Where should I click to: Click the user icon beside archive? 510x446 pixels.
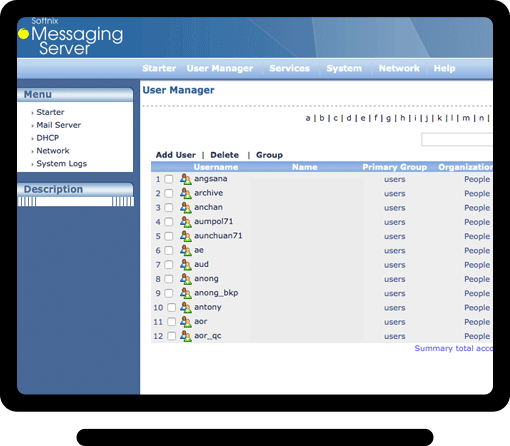[186, 193]
